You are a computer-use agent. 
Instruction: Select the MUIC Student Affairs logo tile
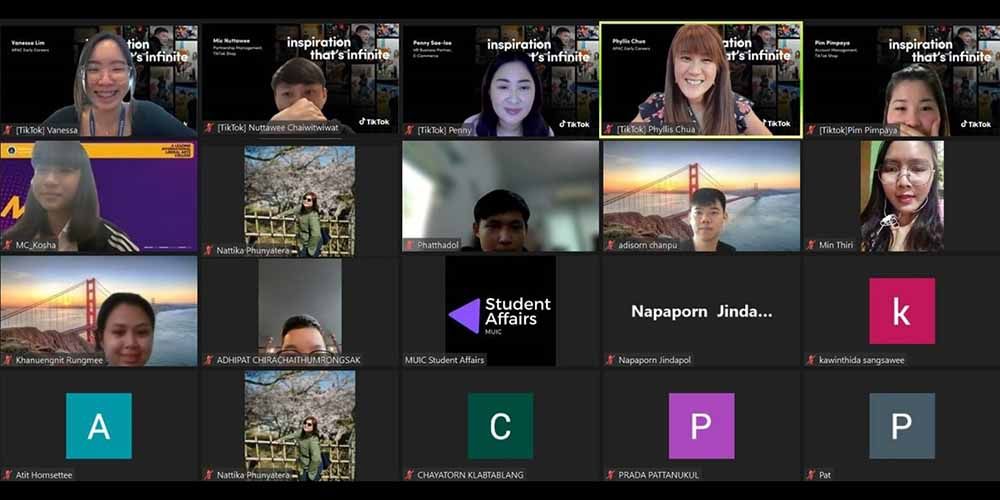[500, 310]
